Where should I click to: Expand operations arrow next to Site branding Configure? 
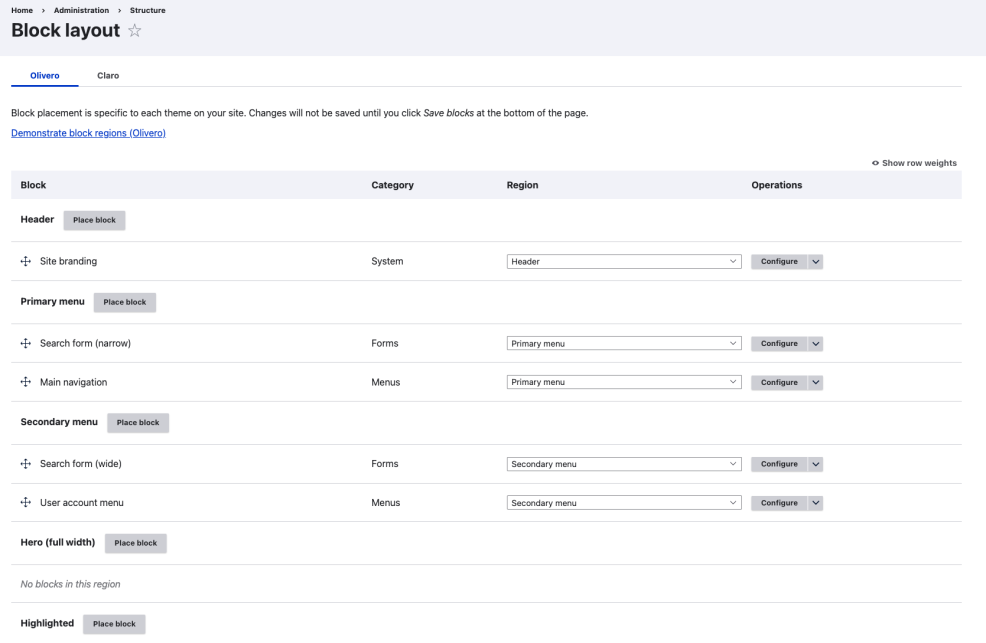coord(815,262)
